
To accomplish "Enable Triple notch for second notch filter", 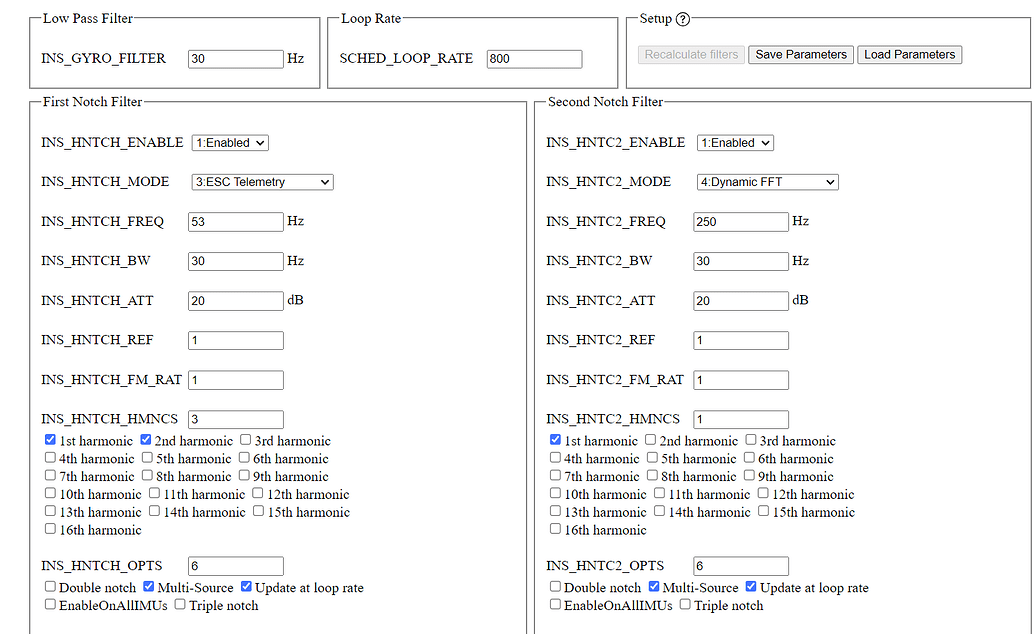I will tap(685, 604).
